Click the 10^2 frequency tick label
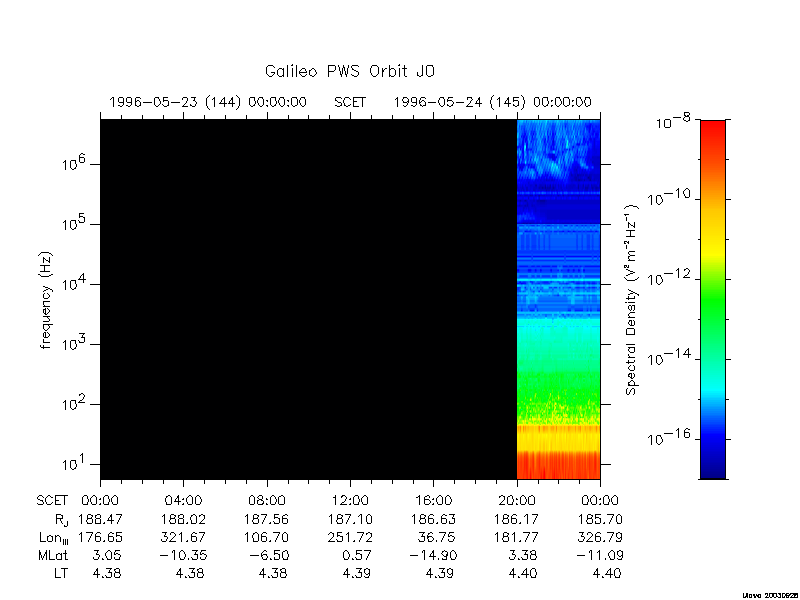The width and height of the screenshot is (800, 600). tap(74, 403)
